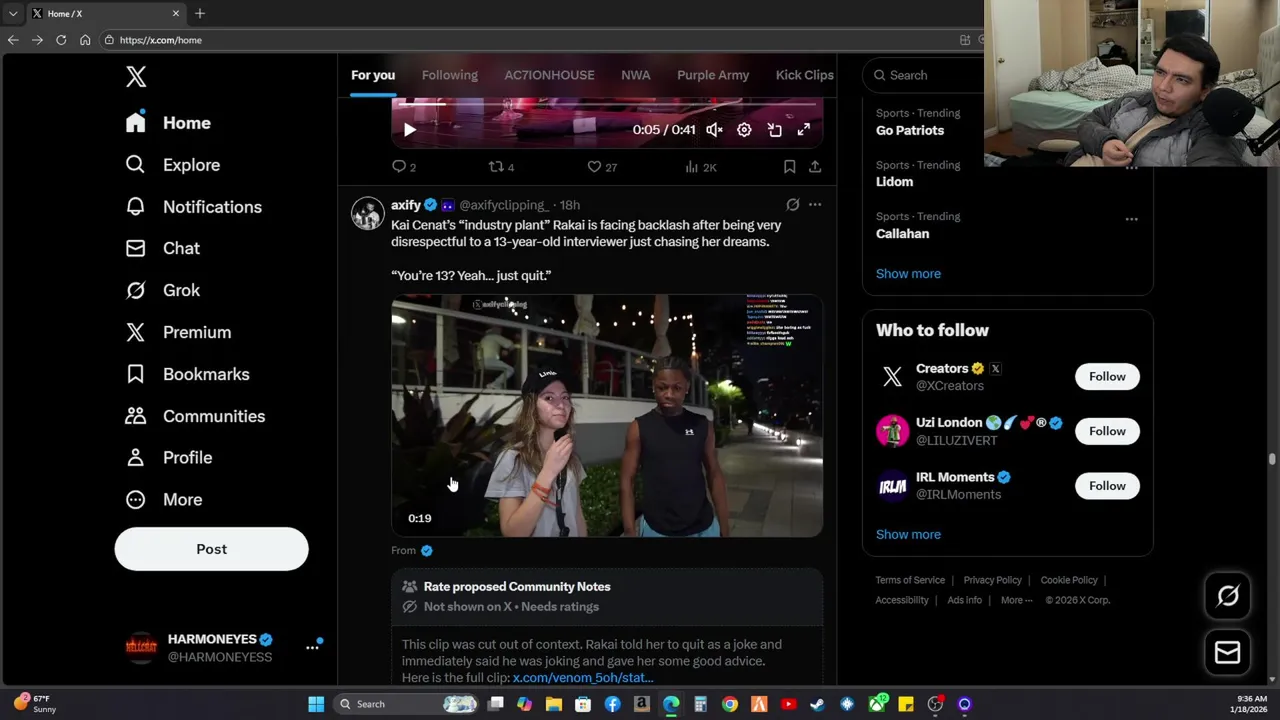Open the @axifyclipping_ handle link
This screenshot has height=720, width=1280.
(x=504, y=205)
